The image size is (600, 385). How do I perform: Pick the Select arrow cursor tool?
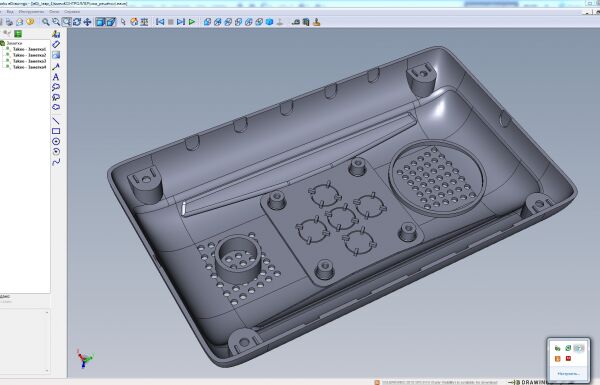point(123,22)
